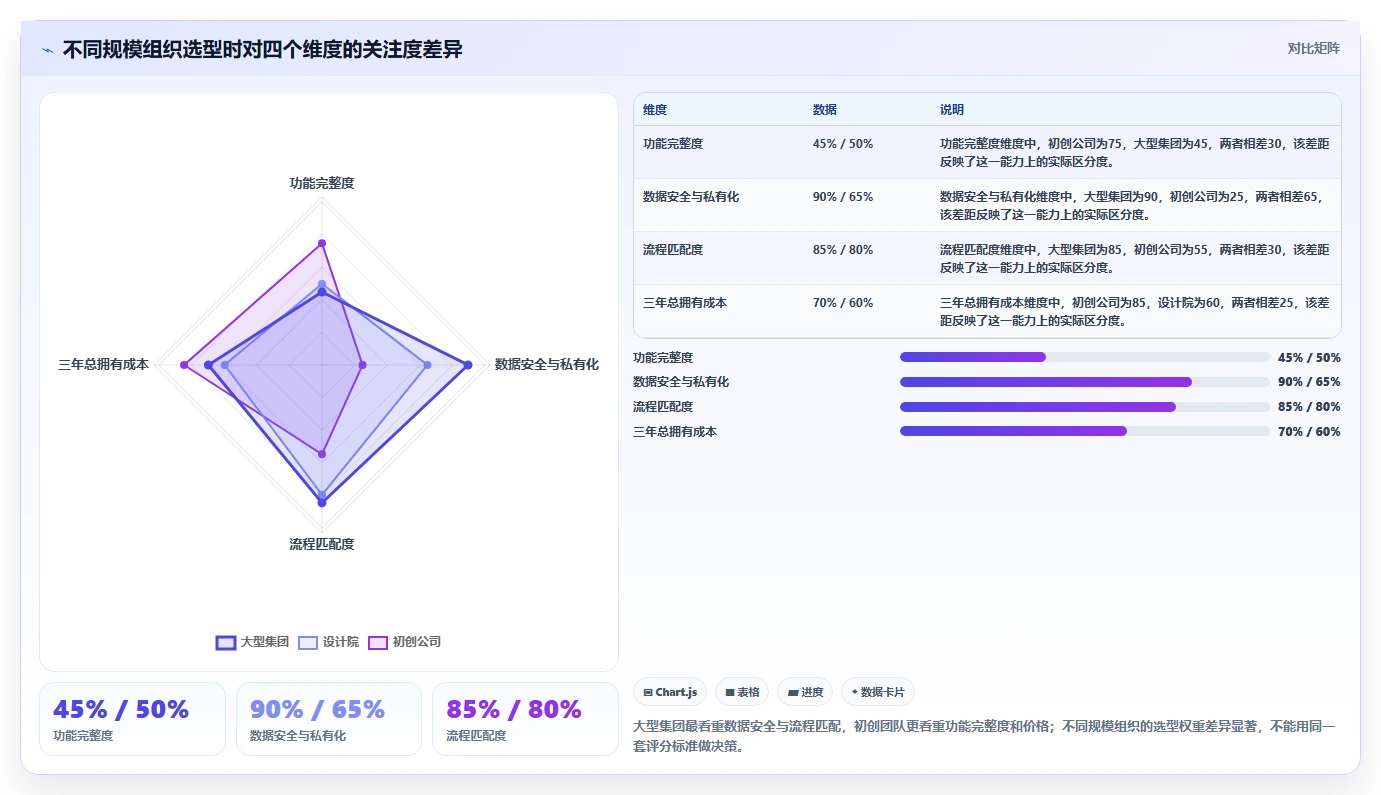Click description starting 功能完整度维度中 in table
This screenshot has width=1381, height=795.
pos(1135,152)
